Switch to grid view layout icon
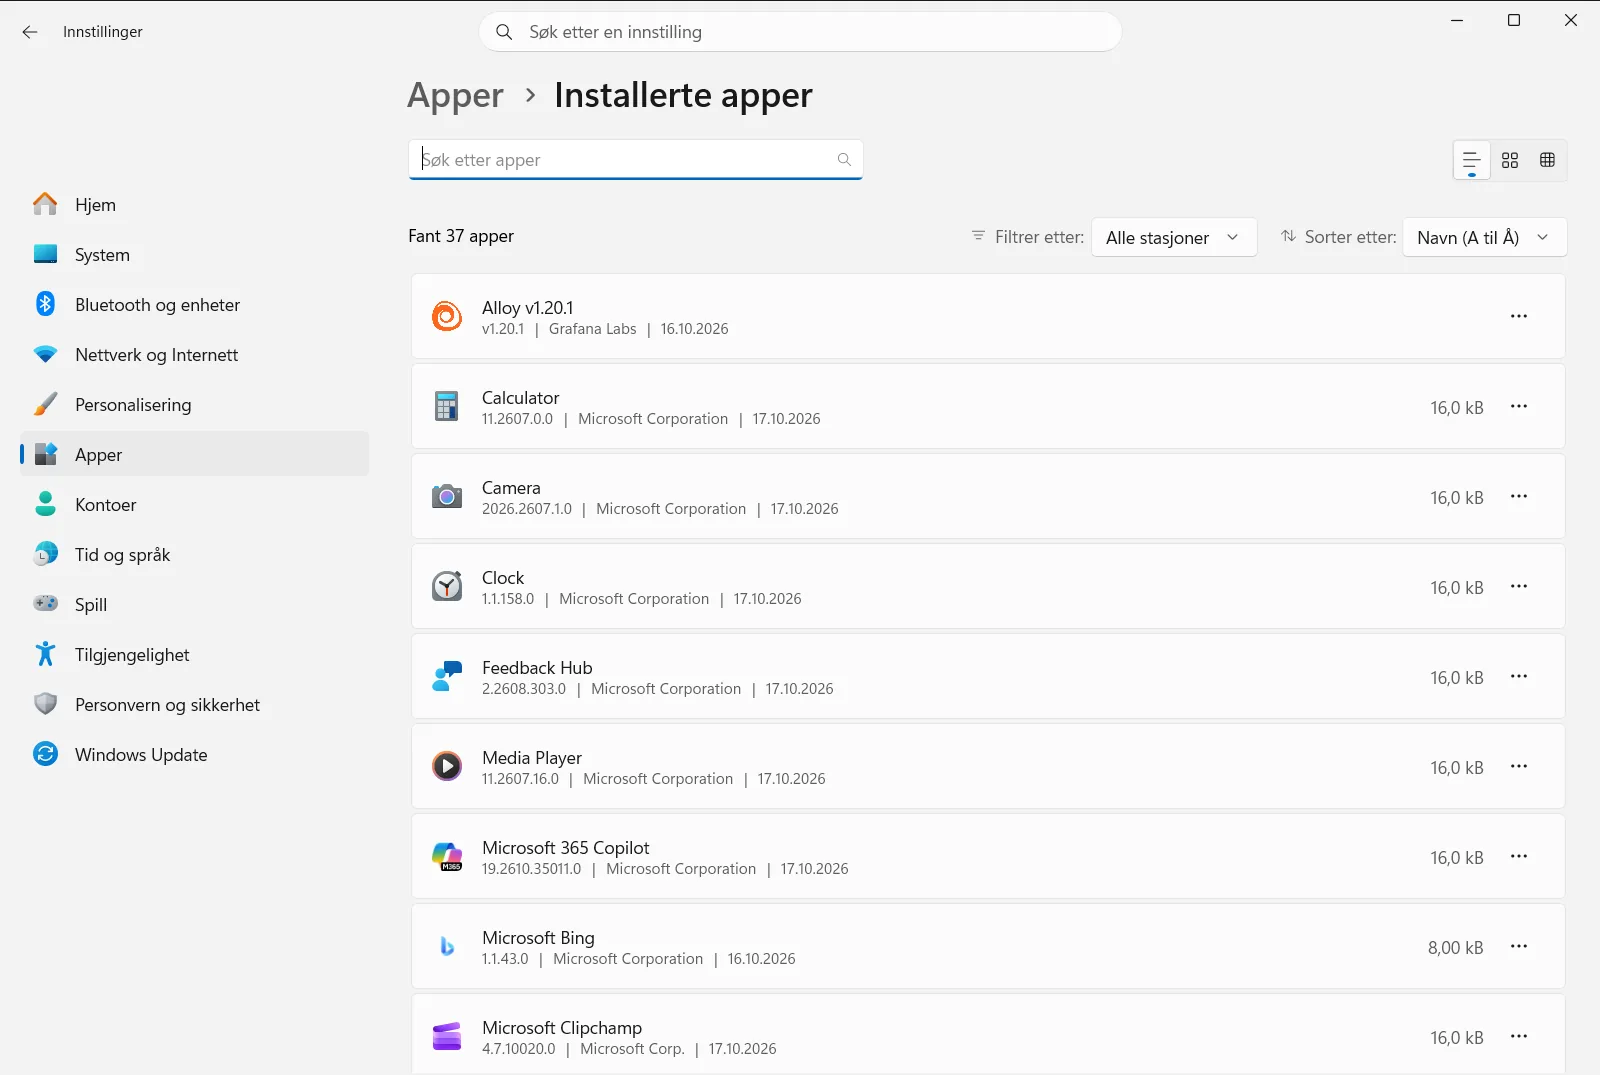 pyautogui.click(x=1510, y=160)
